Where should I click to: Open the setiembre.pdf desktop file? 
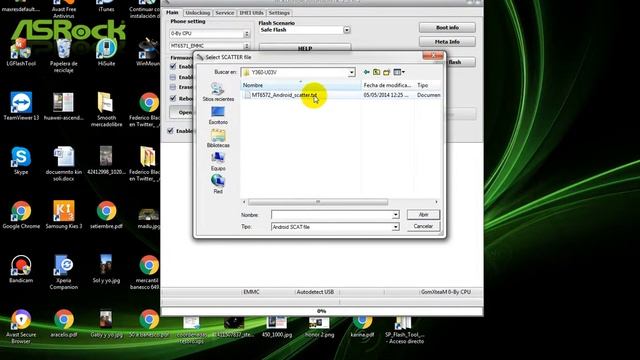click(106, 215)
